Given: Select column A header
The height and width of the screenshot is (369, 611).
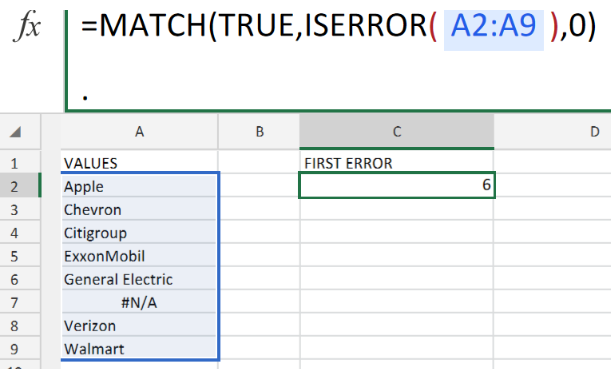Looking at the screenshot, I should tap(140, 132).
